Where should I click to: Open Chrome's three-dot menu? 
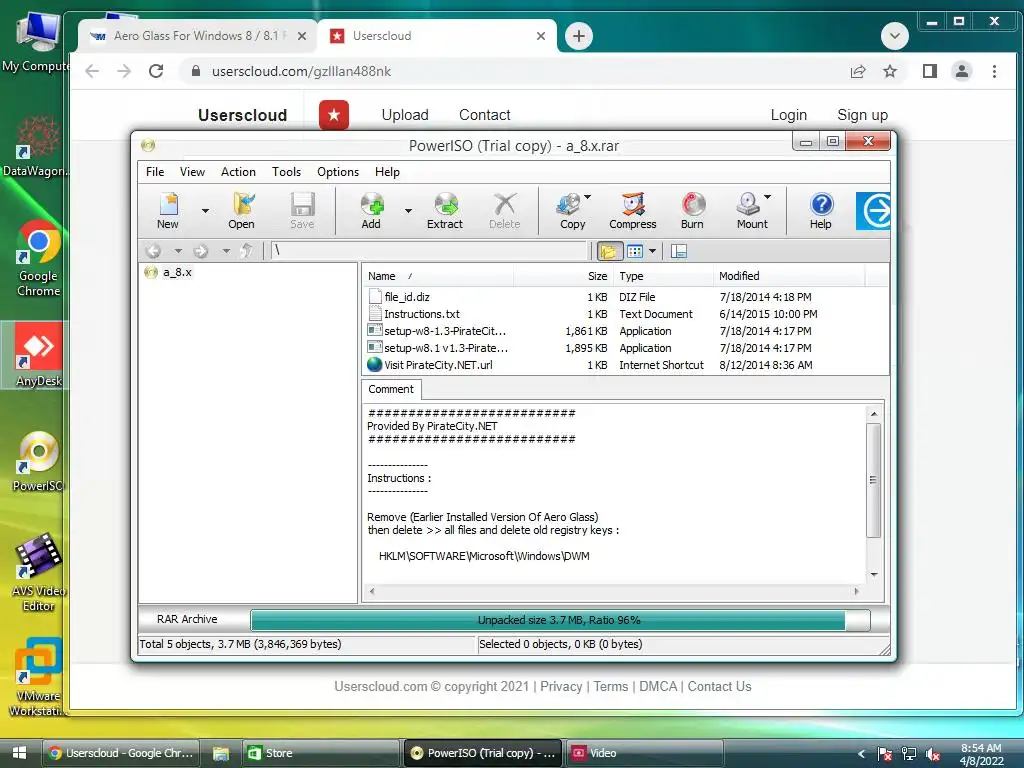click(x=994, y=71)
